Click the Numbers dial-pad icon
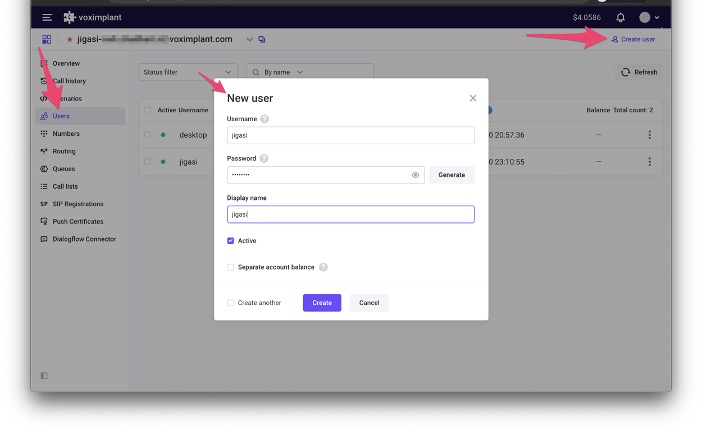Image resolution: width=702 pixels, height=432 pixels. (44, 133)
